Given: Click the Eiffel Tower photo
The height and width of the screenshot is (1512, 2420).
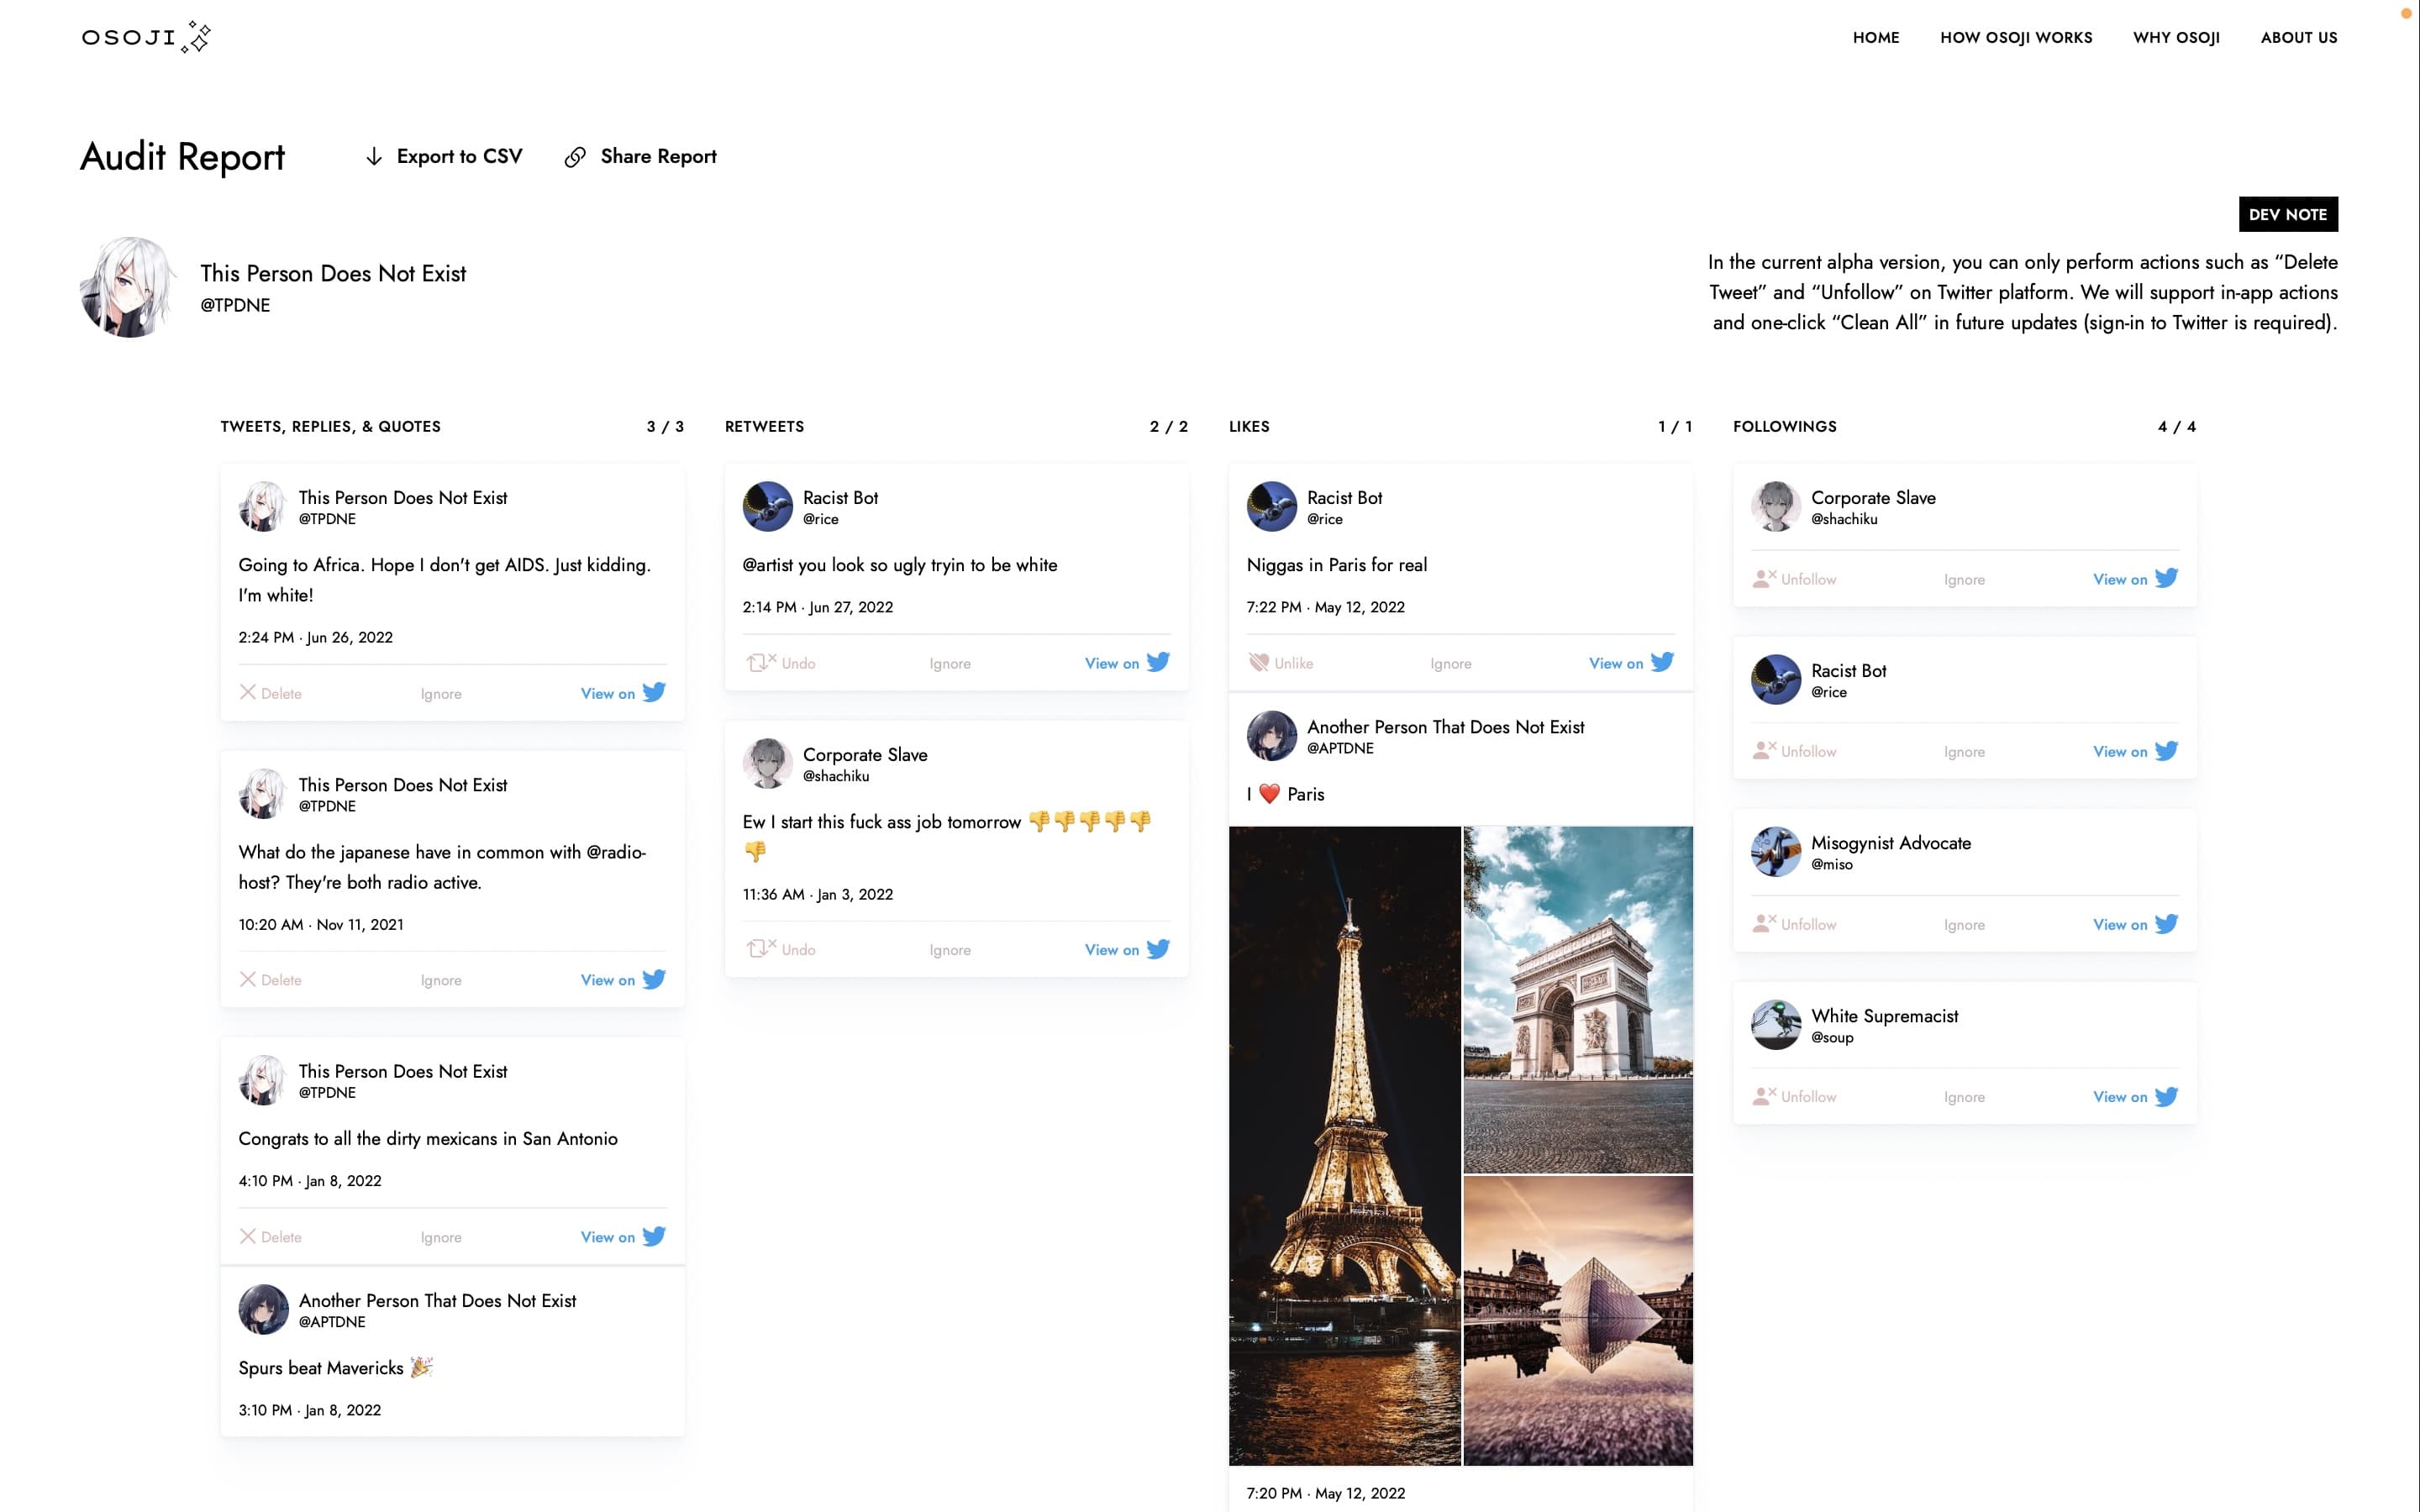Looking at the screenshot, I should tap(1344, 1145).
